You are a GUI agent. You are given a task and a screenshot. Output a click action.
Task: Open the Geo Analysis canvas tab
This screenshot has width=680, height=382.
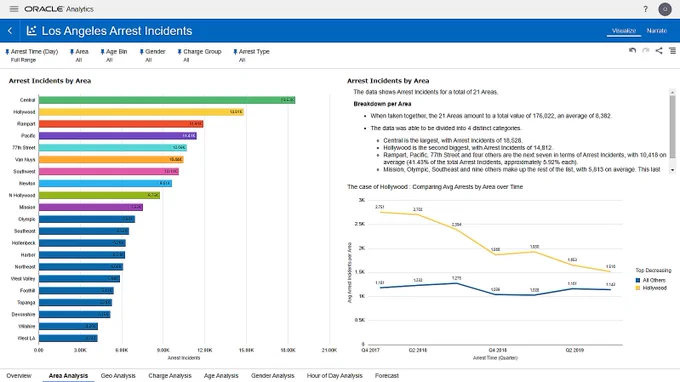pos(118,375)
